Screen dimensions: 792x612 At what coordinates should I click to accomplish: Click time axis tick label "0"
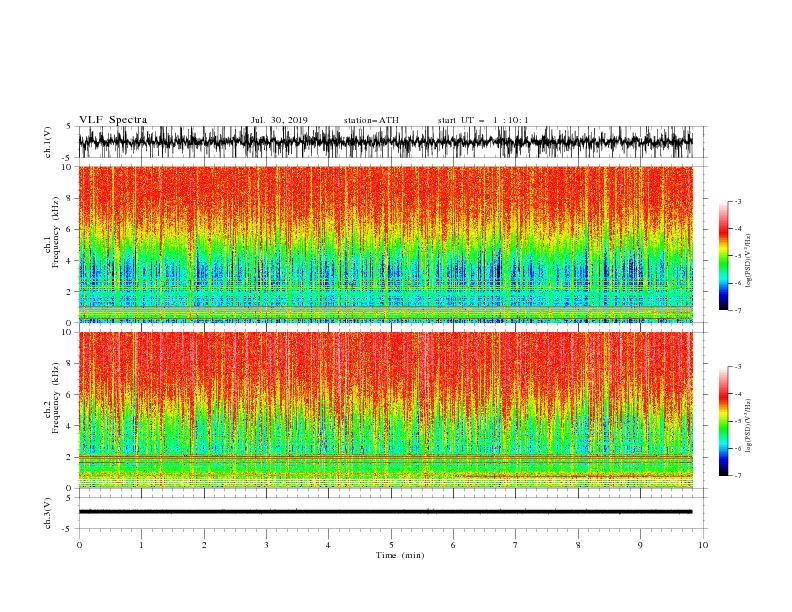79,545
